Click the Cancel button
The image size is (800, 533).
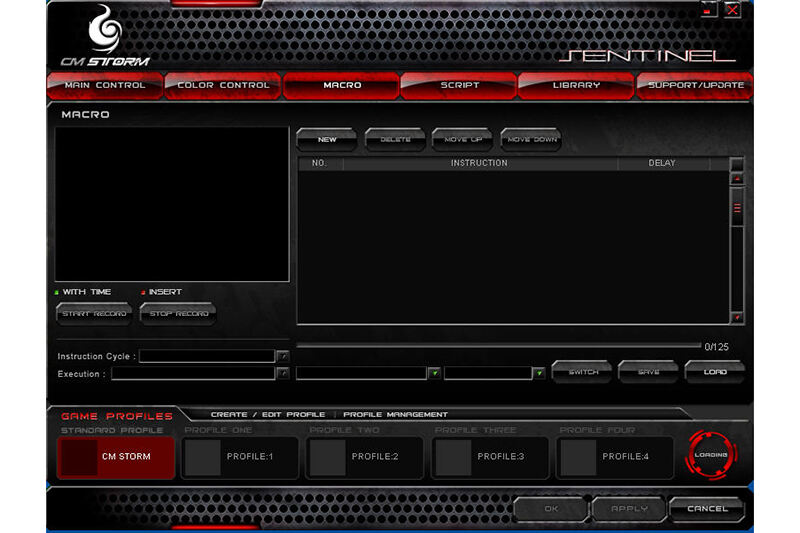(x=707, y=509)
